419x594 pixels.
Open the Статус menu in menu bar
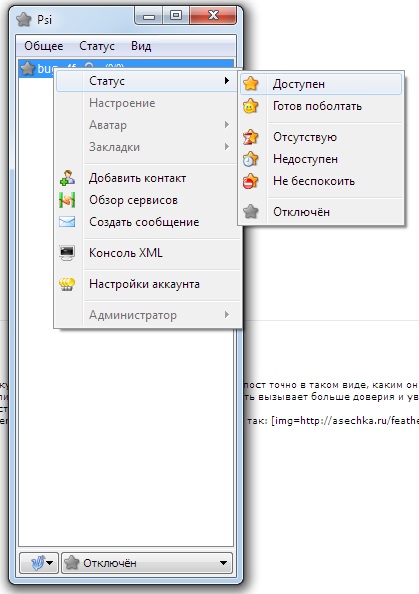pyautogui.click(x=97, y=46)
